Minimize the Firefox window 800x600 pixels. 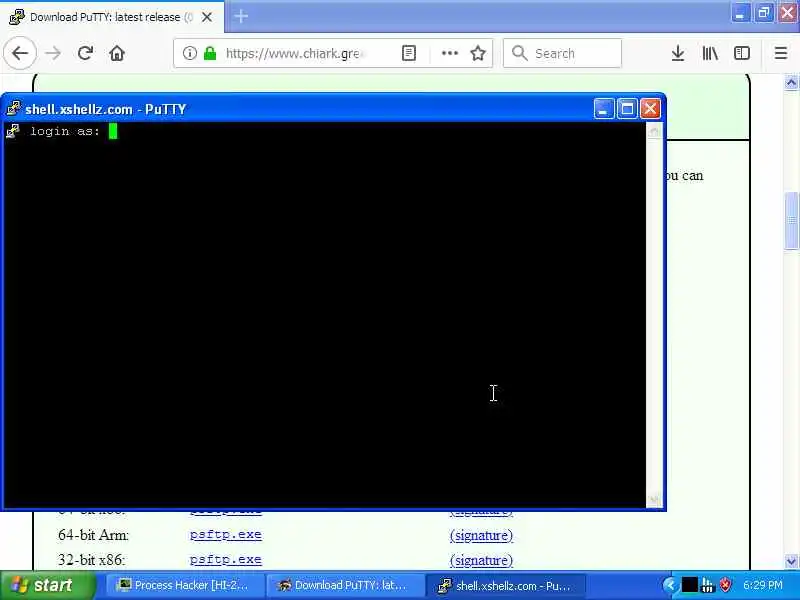tap(740, 13)
